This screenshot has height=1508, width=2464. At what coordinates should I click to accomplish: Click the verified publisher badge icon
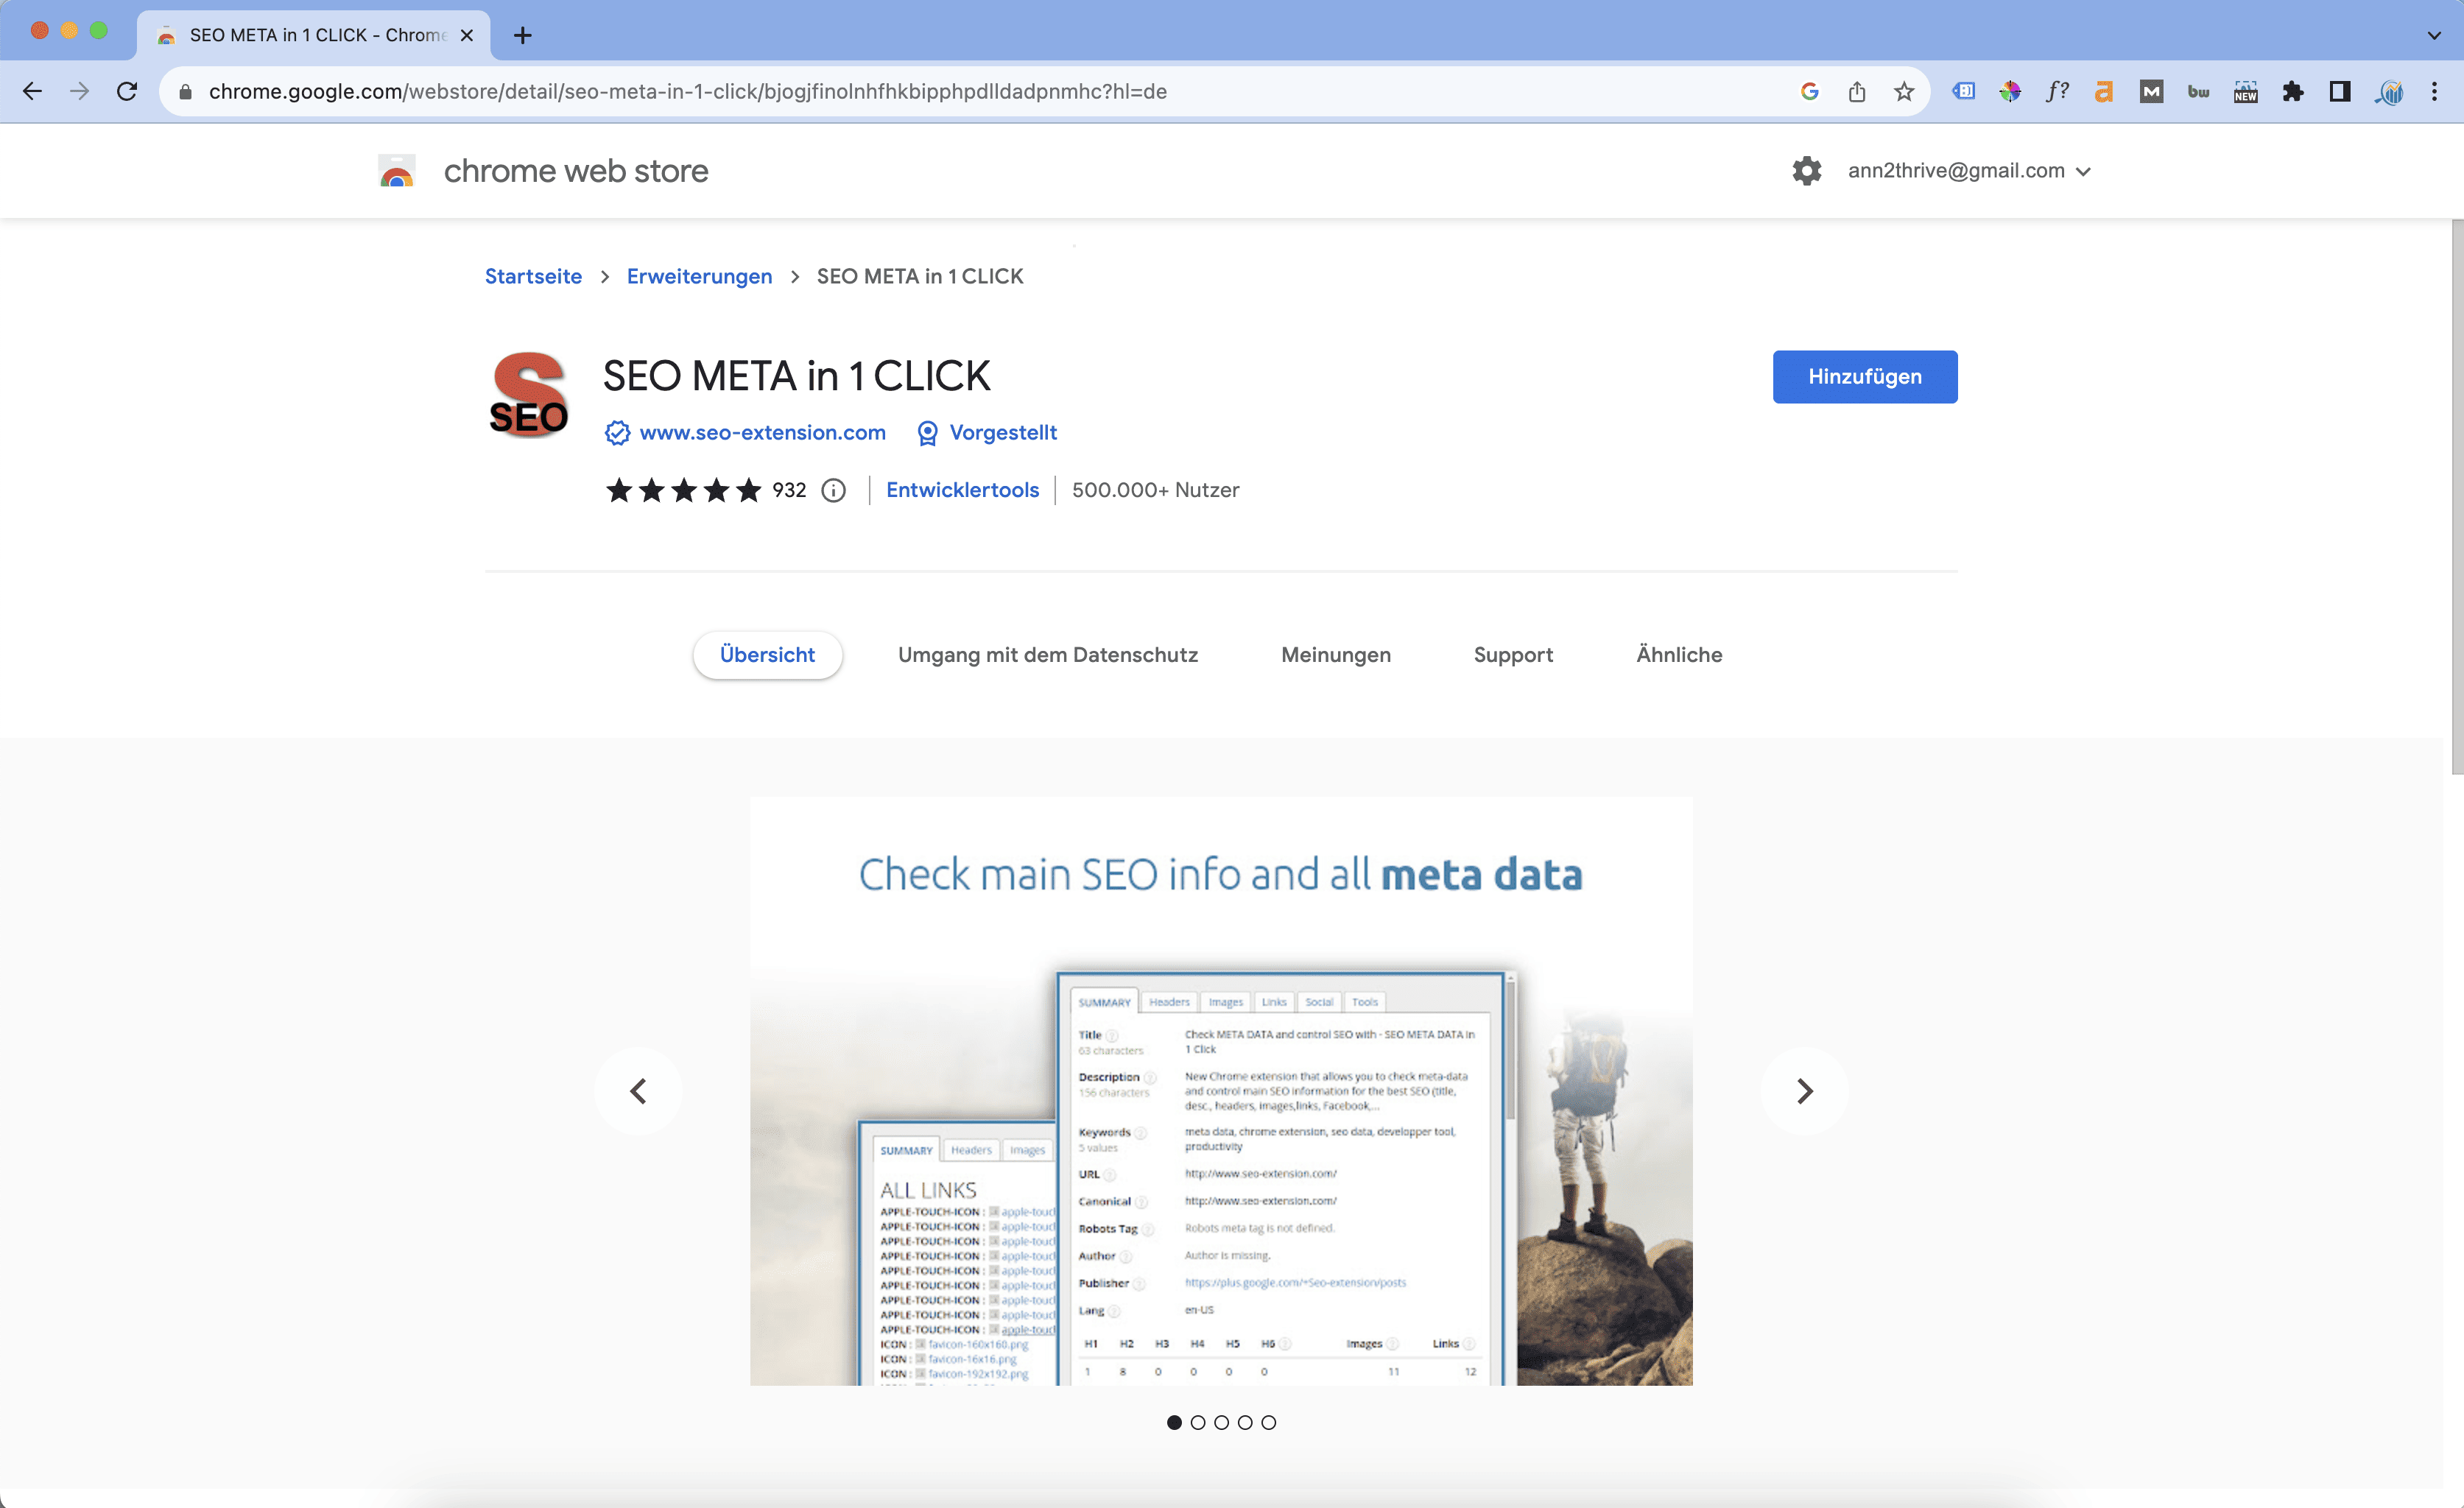point(617,432)
